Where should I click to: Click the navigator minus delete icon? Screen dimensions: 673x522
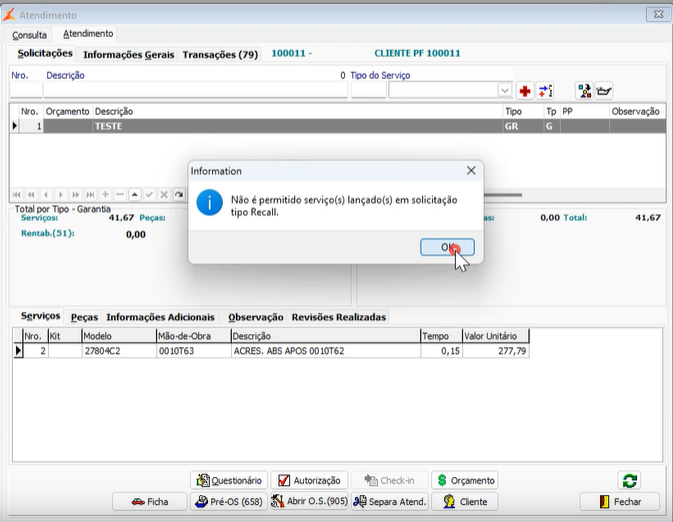[120, 195]
